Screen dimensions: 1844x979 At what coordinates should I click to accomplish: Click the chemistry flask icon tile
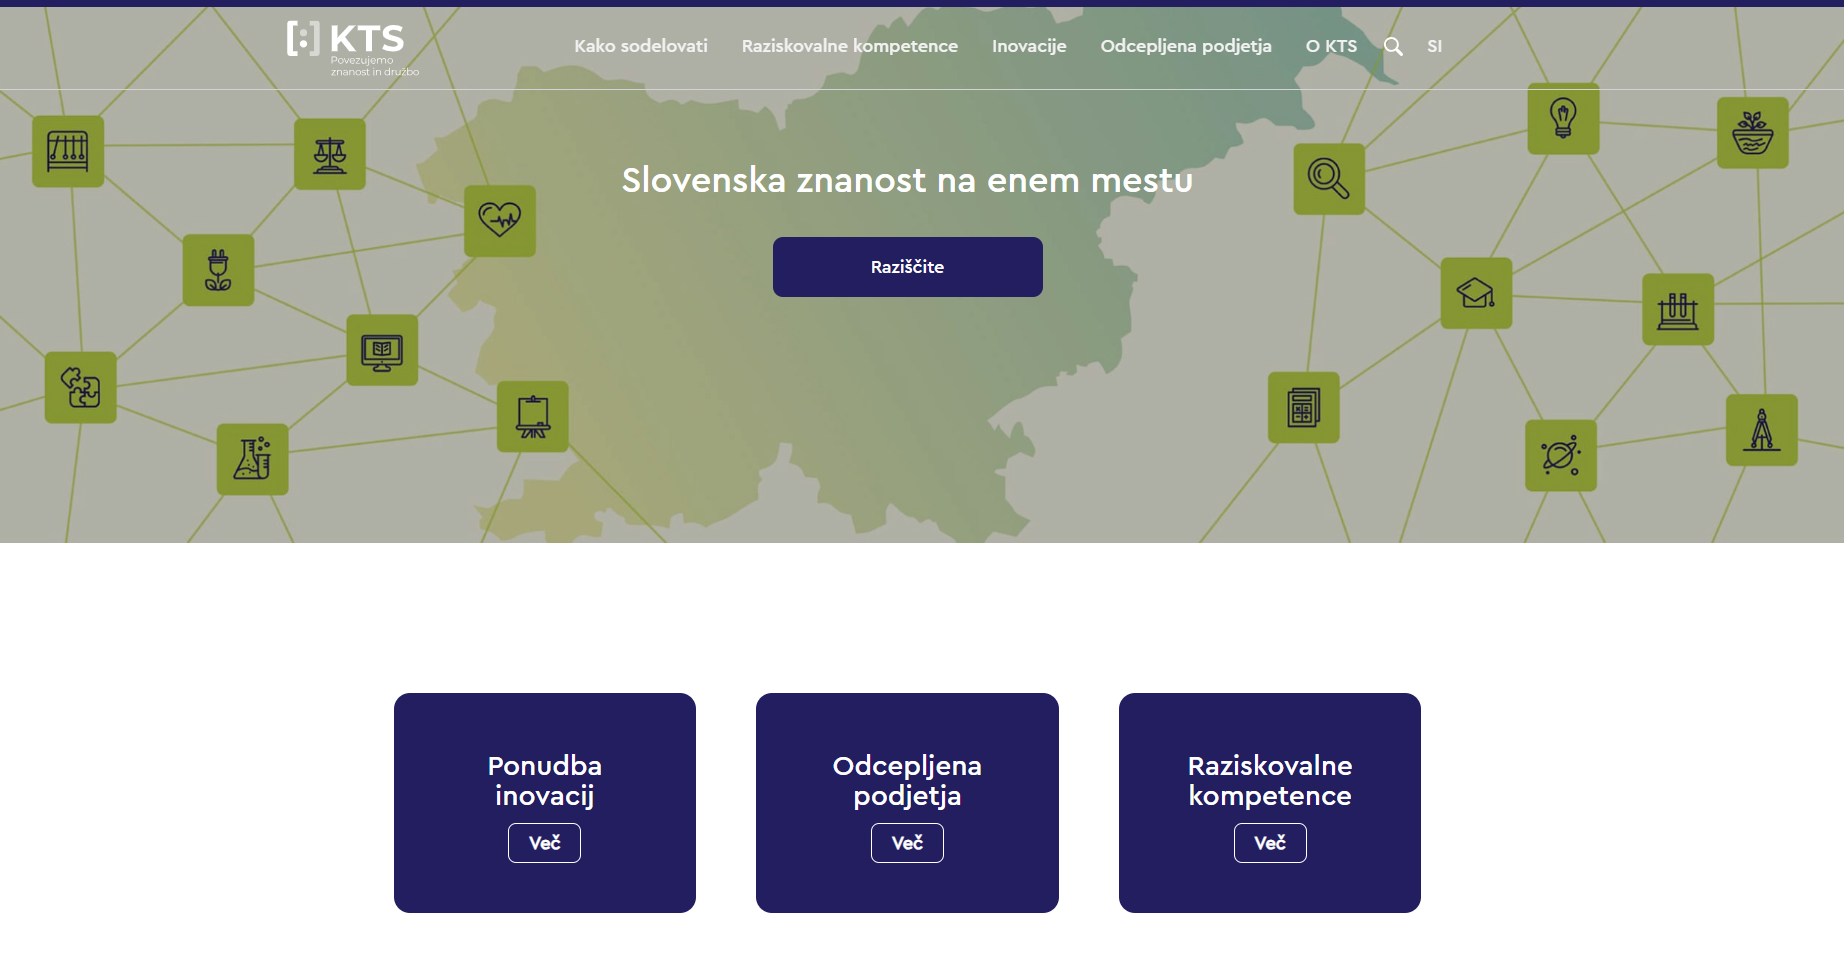click(253, 459)
